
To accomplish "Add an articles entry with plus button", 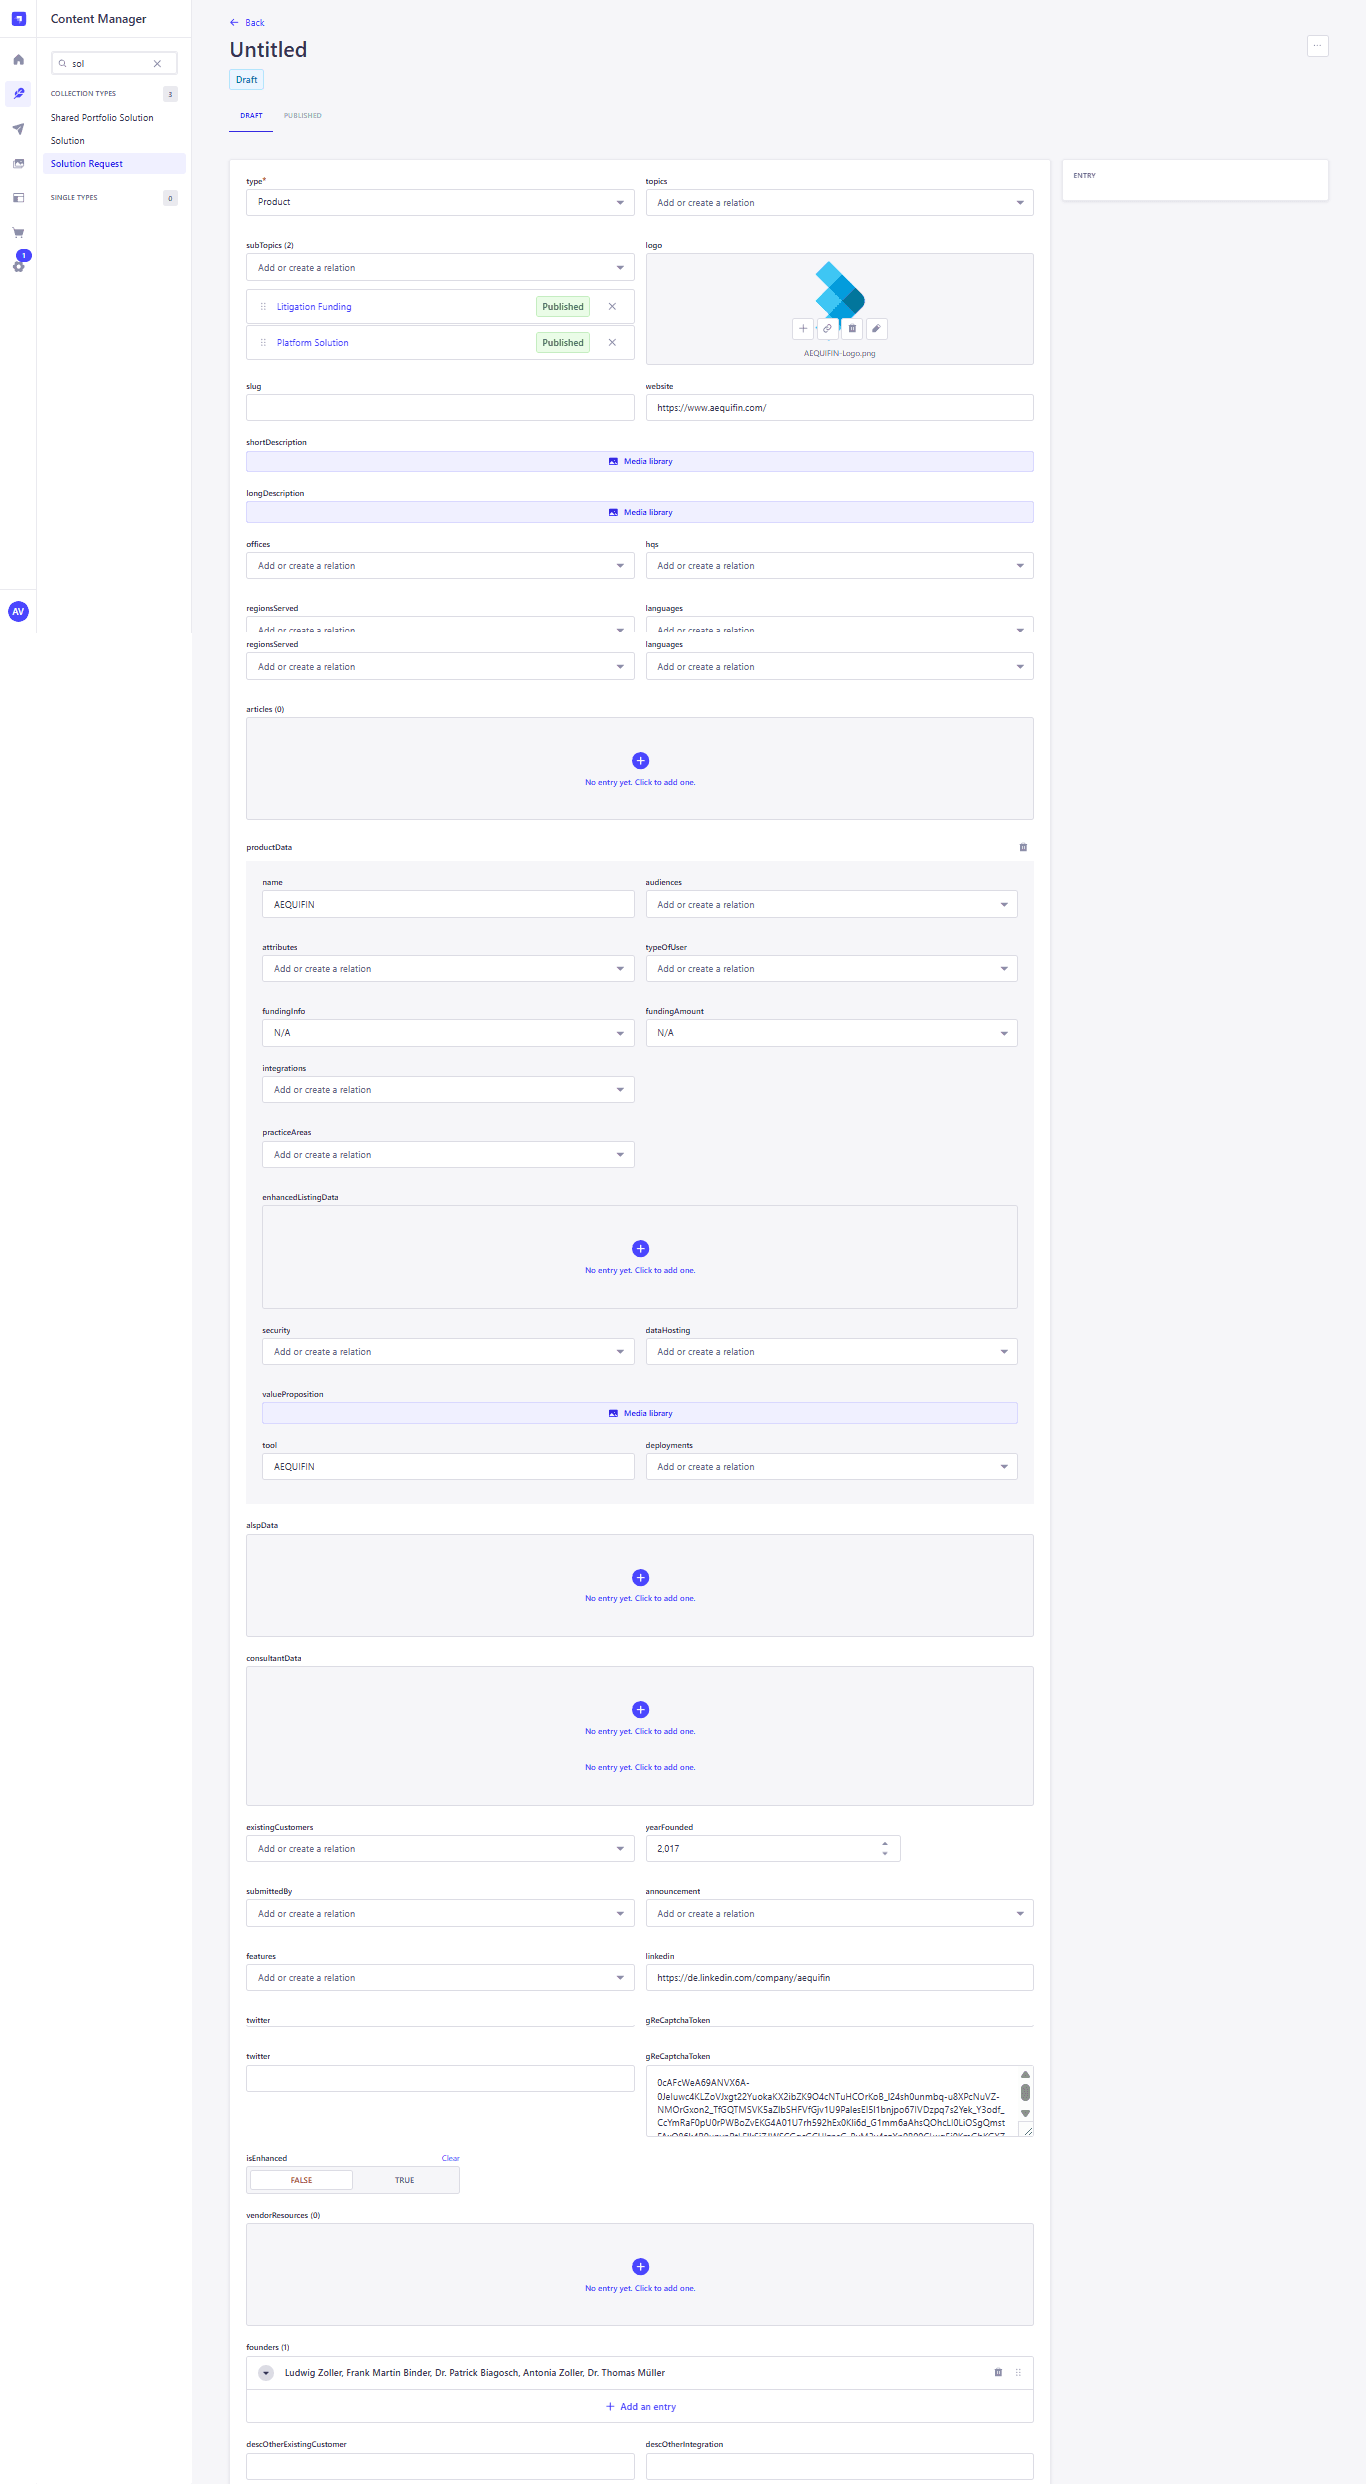I will [641, 761].
